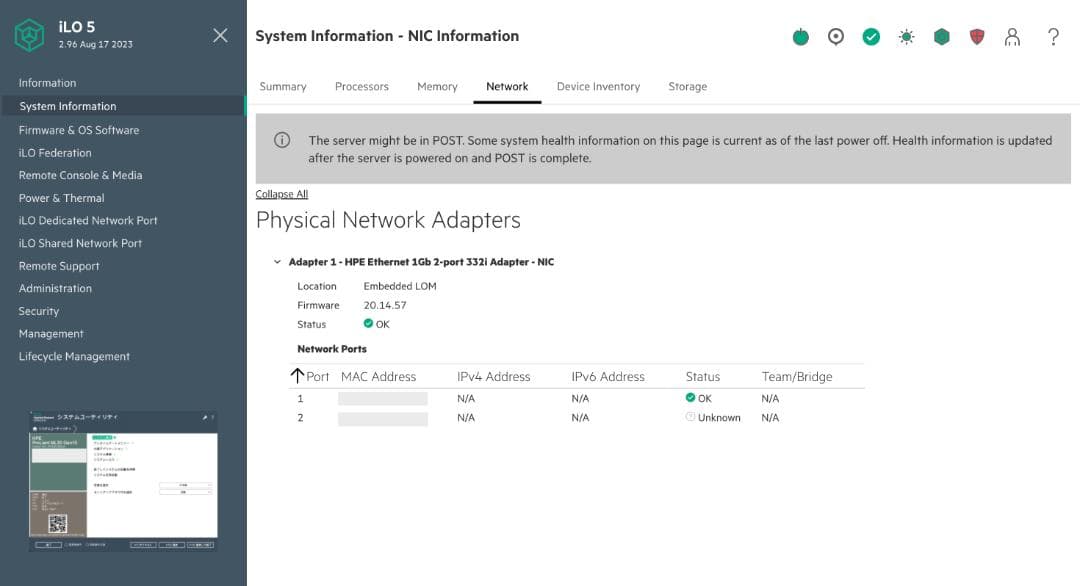Click the green iLO hexagon status icon
1080x586 pixels.
pos(941,36)
